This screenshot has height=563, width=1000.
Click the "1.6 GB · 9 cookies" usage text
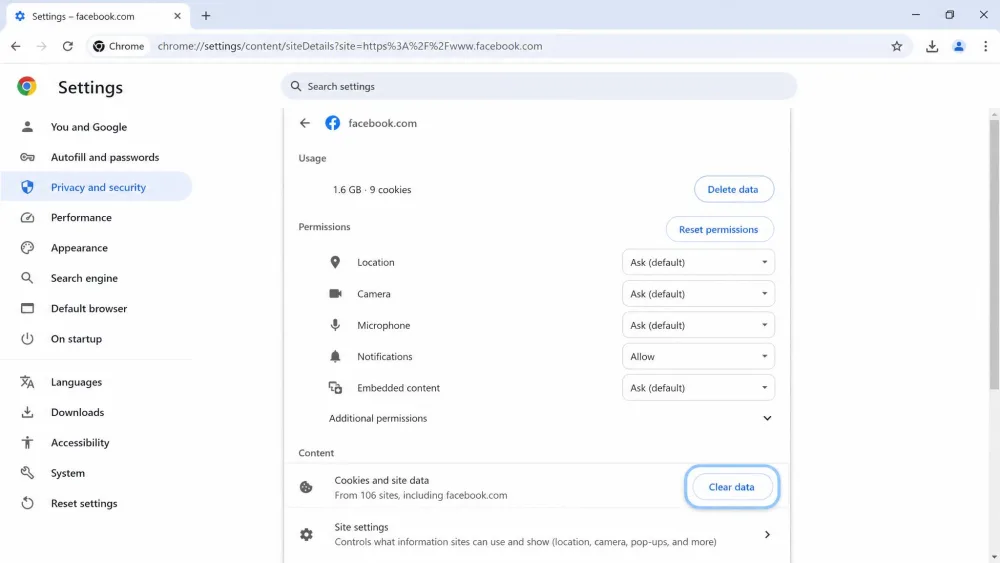click(x=372, y=189)
